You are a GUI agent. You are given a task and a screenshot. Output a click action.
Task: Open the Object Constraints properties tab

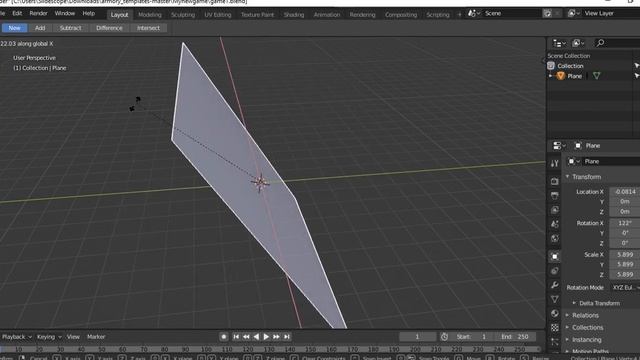[554, 271]
